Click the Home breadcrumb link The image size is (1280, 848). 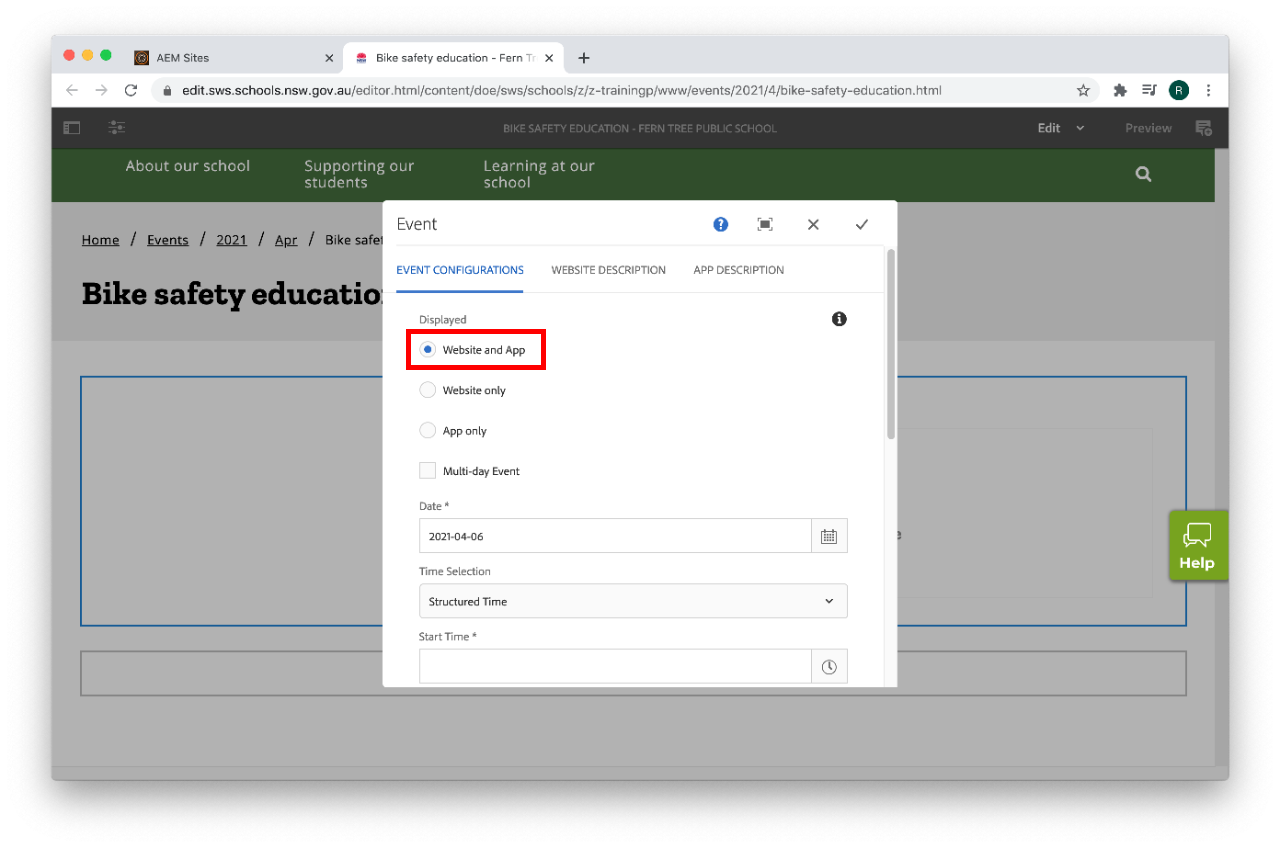tap(100, 240)
